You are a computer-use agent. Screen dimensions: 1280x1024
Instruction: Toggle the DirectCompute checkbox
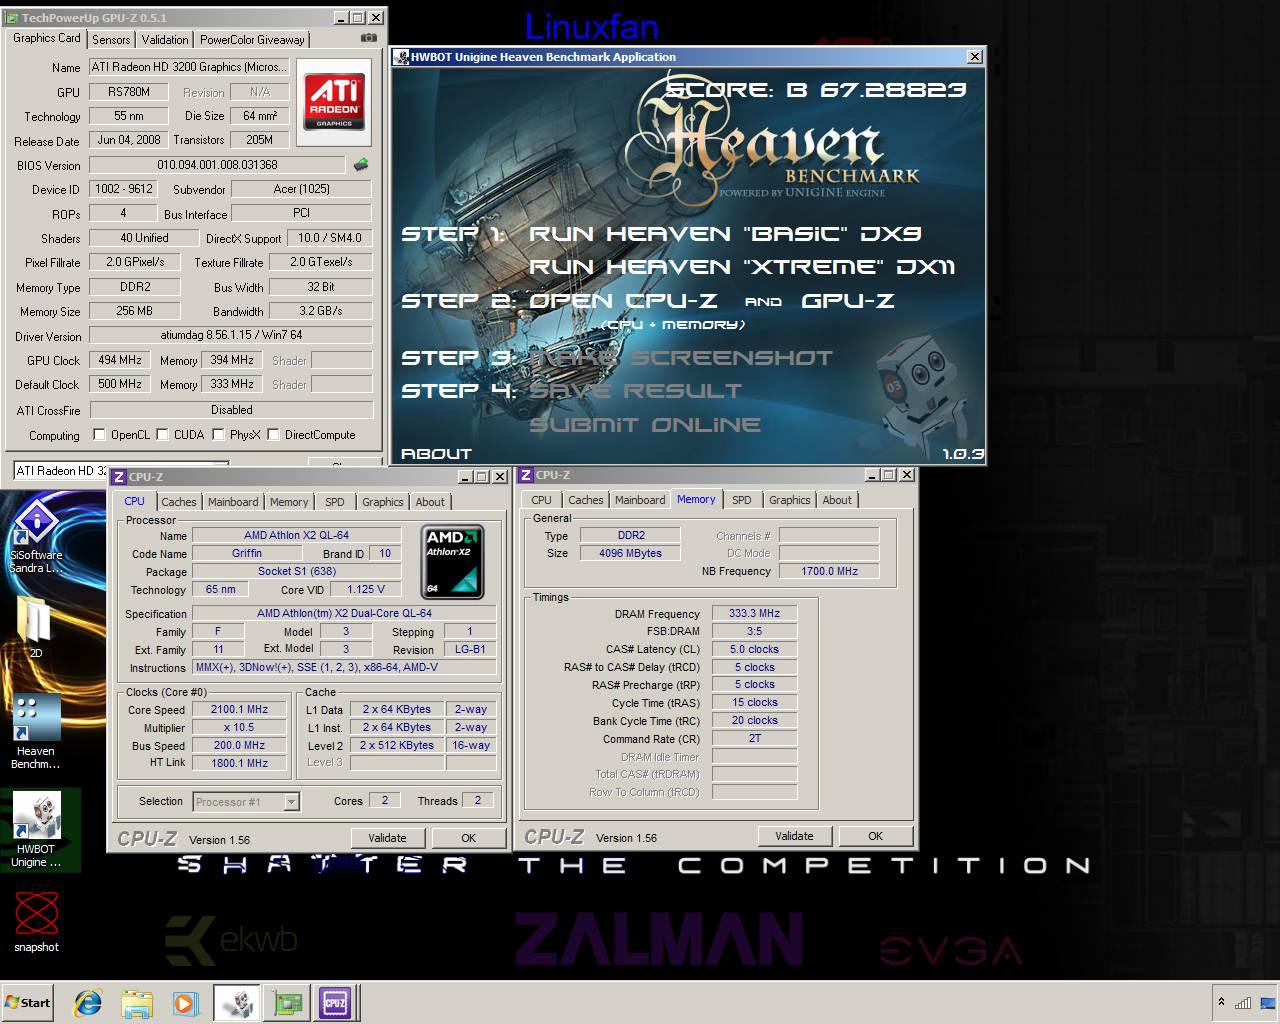(x=273, y=435)
